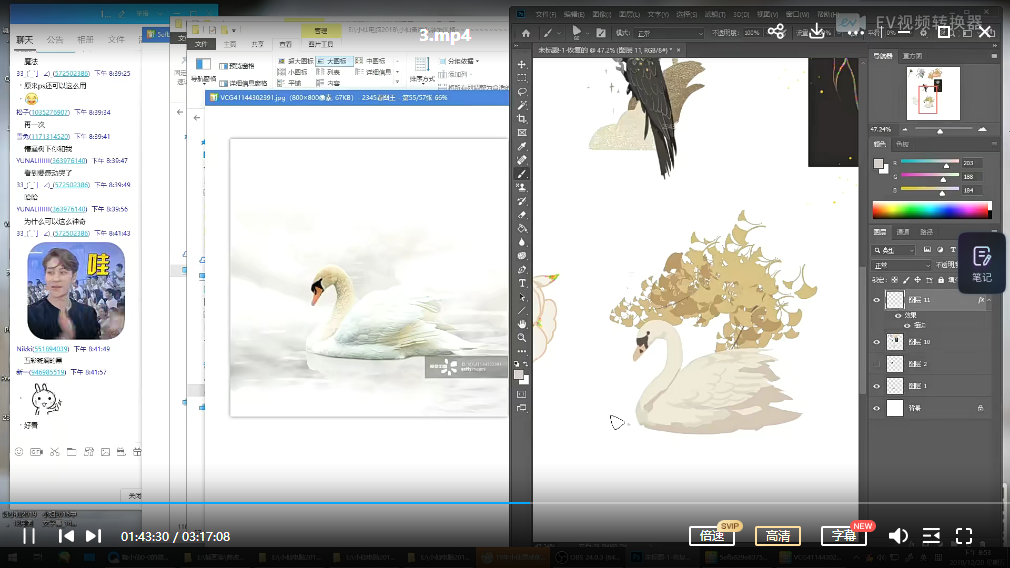Viewport: 1010px width, 568px height.
Task: Select the Pen tool
Action: [x=522, y=270]
